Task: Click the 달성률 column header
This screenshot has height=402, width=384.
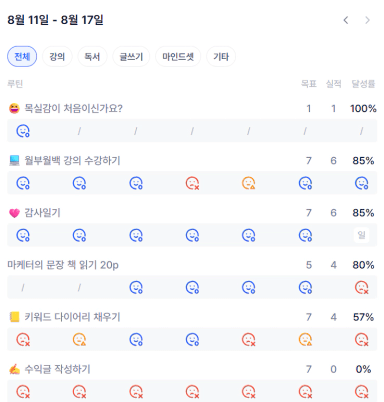Action: coord(363,84)
